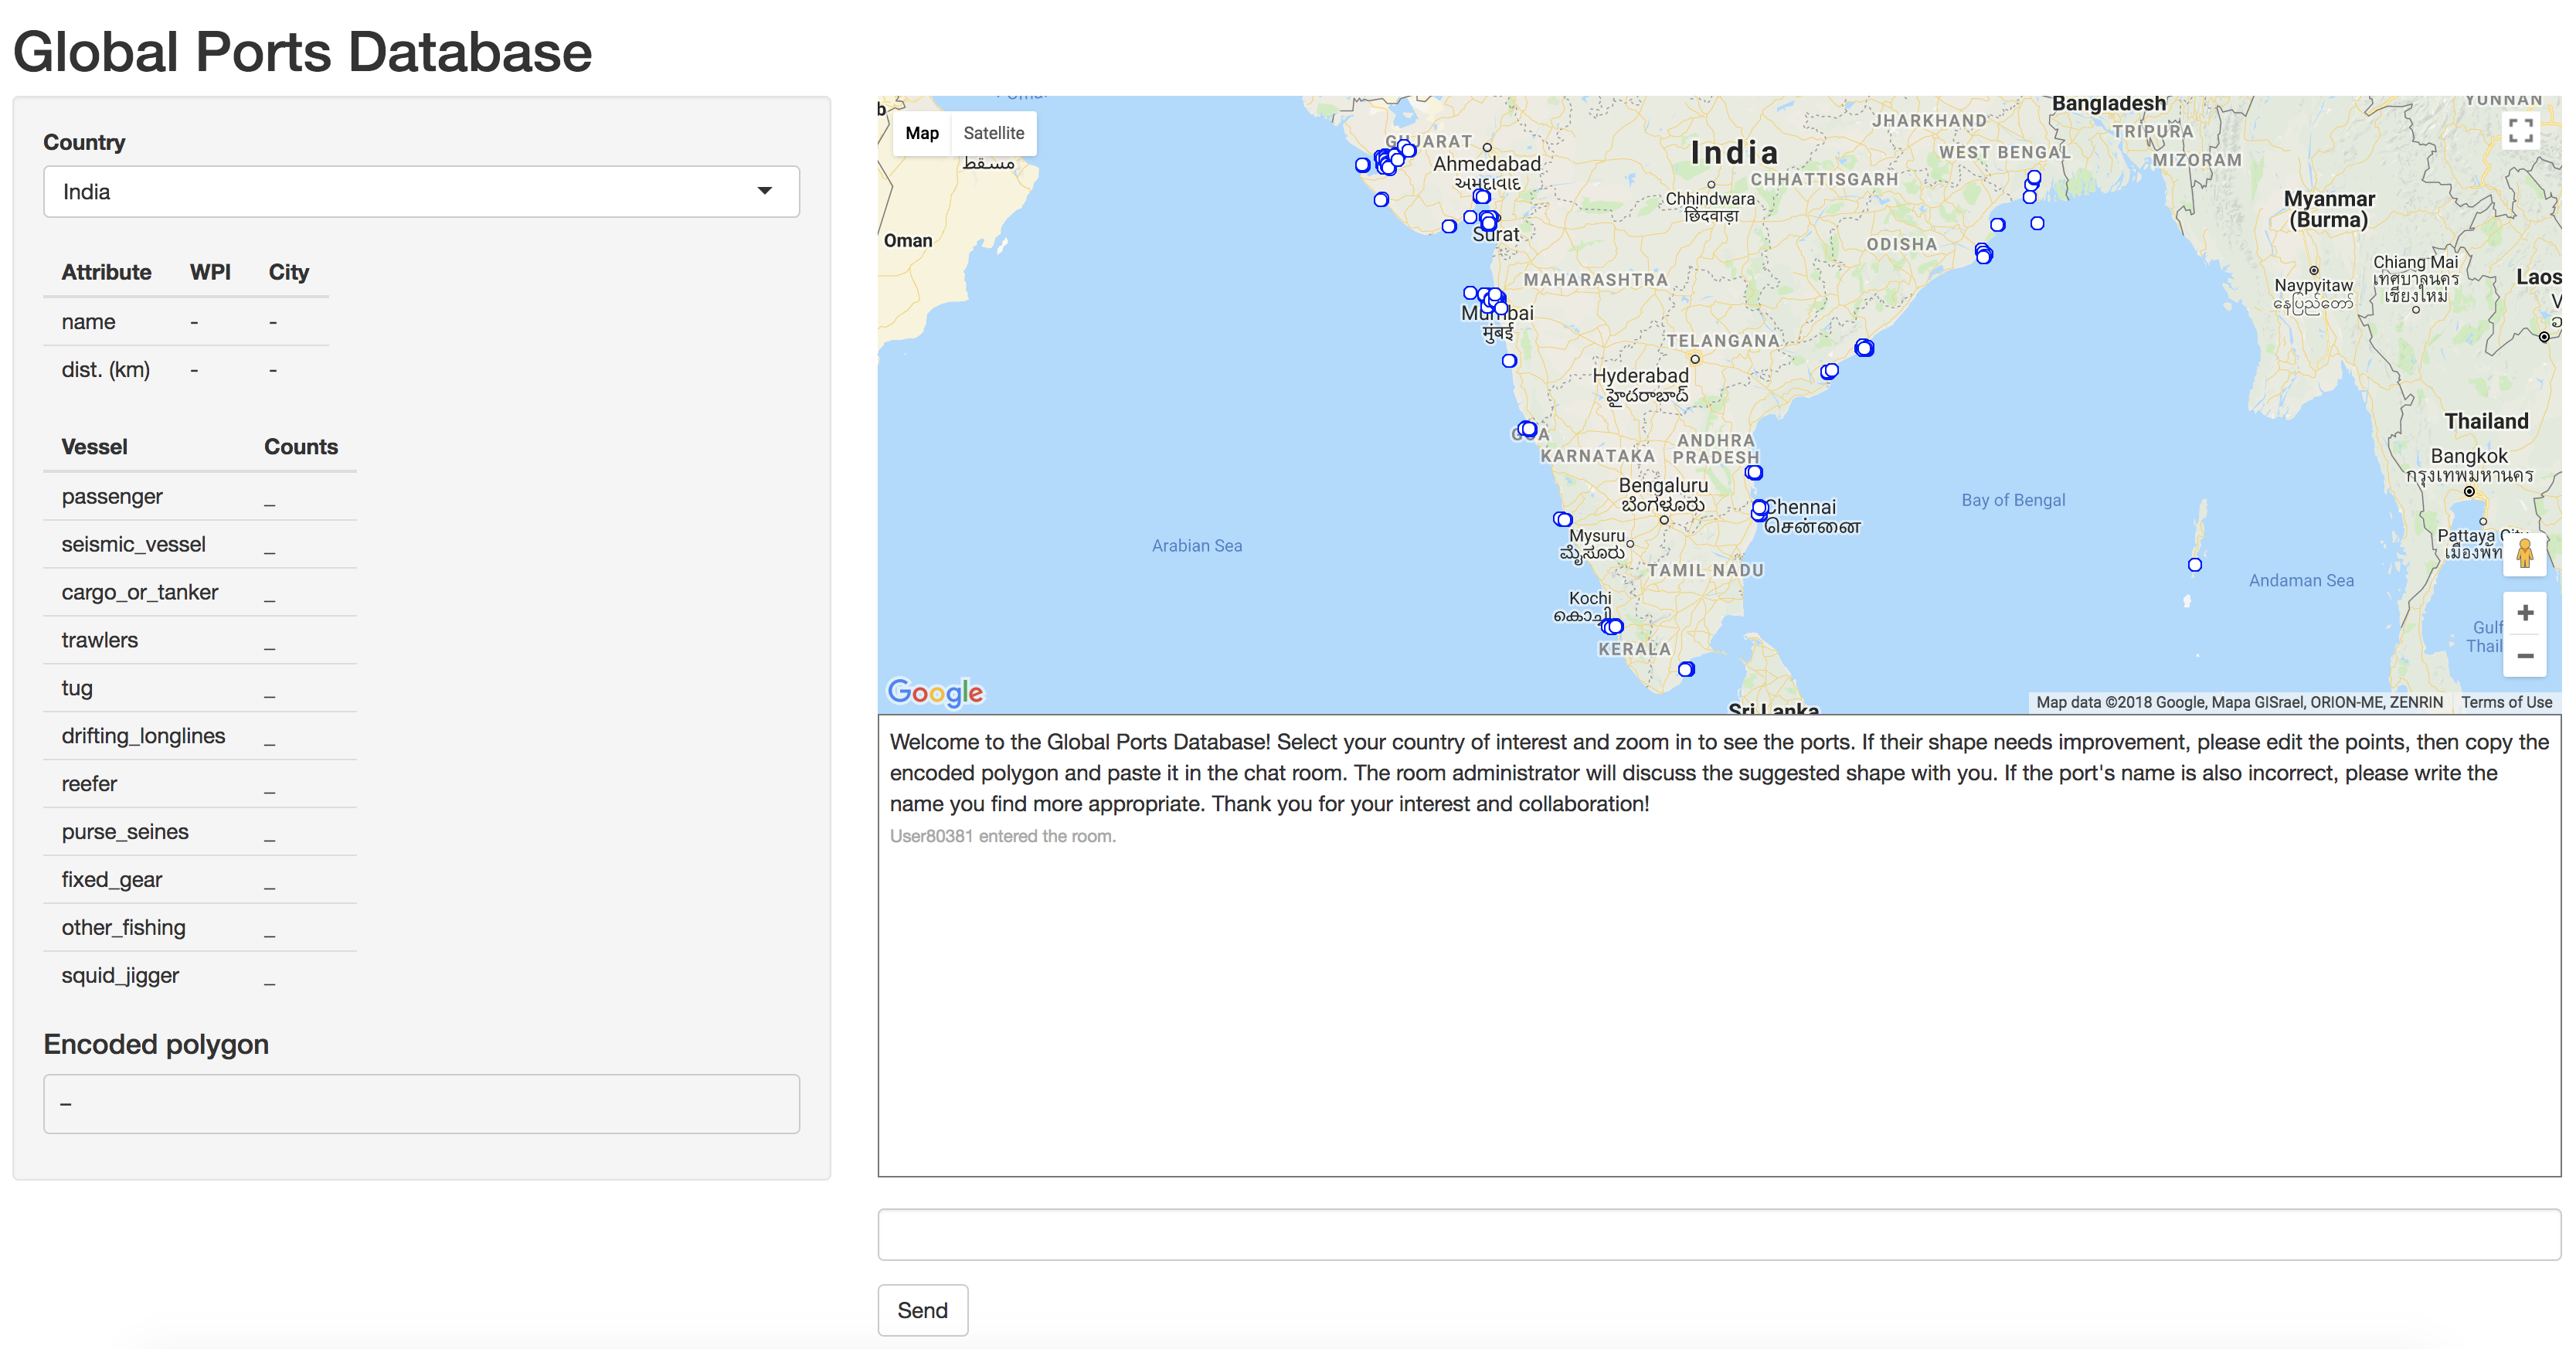Switch to Satellite map view
Viewport: 2576px width, 1349px height.
click(x=993, y=133)
